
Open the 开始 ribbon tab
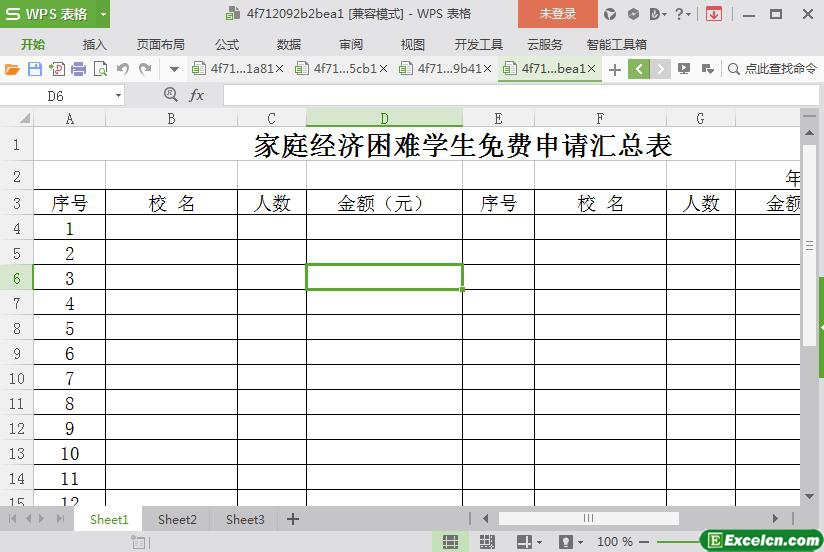[x=33, y=45]
